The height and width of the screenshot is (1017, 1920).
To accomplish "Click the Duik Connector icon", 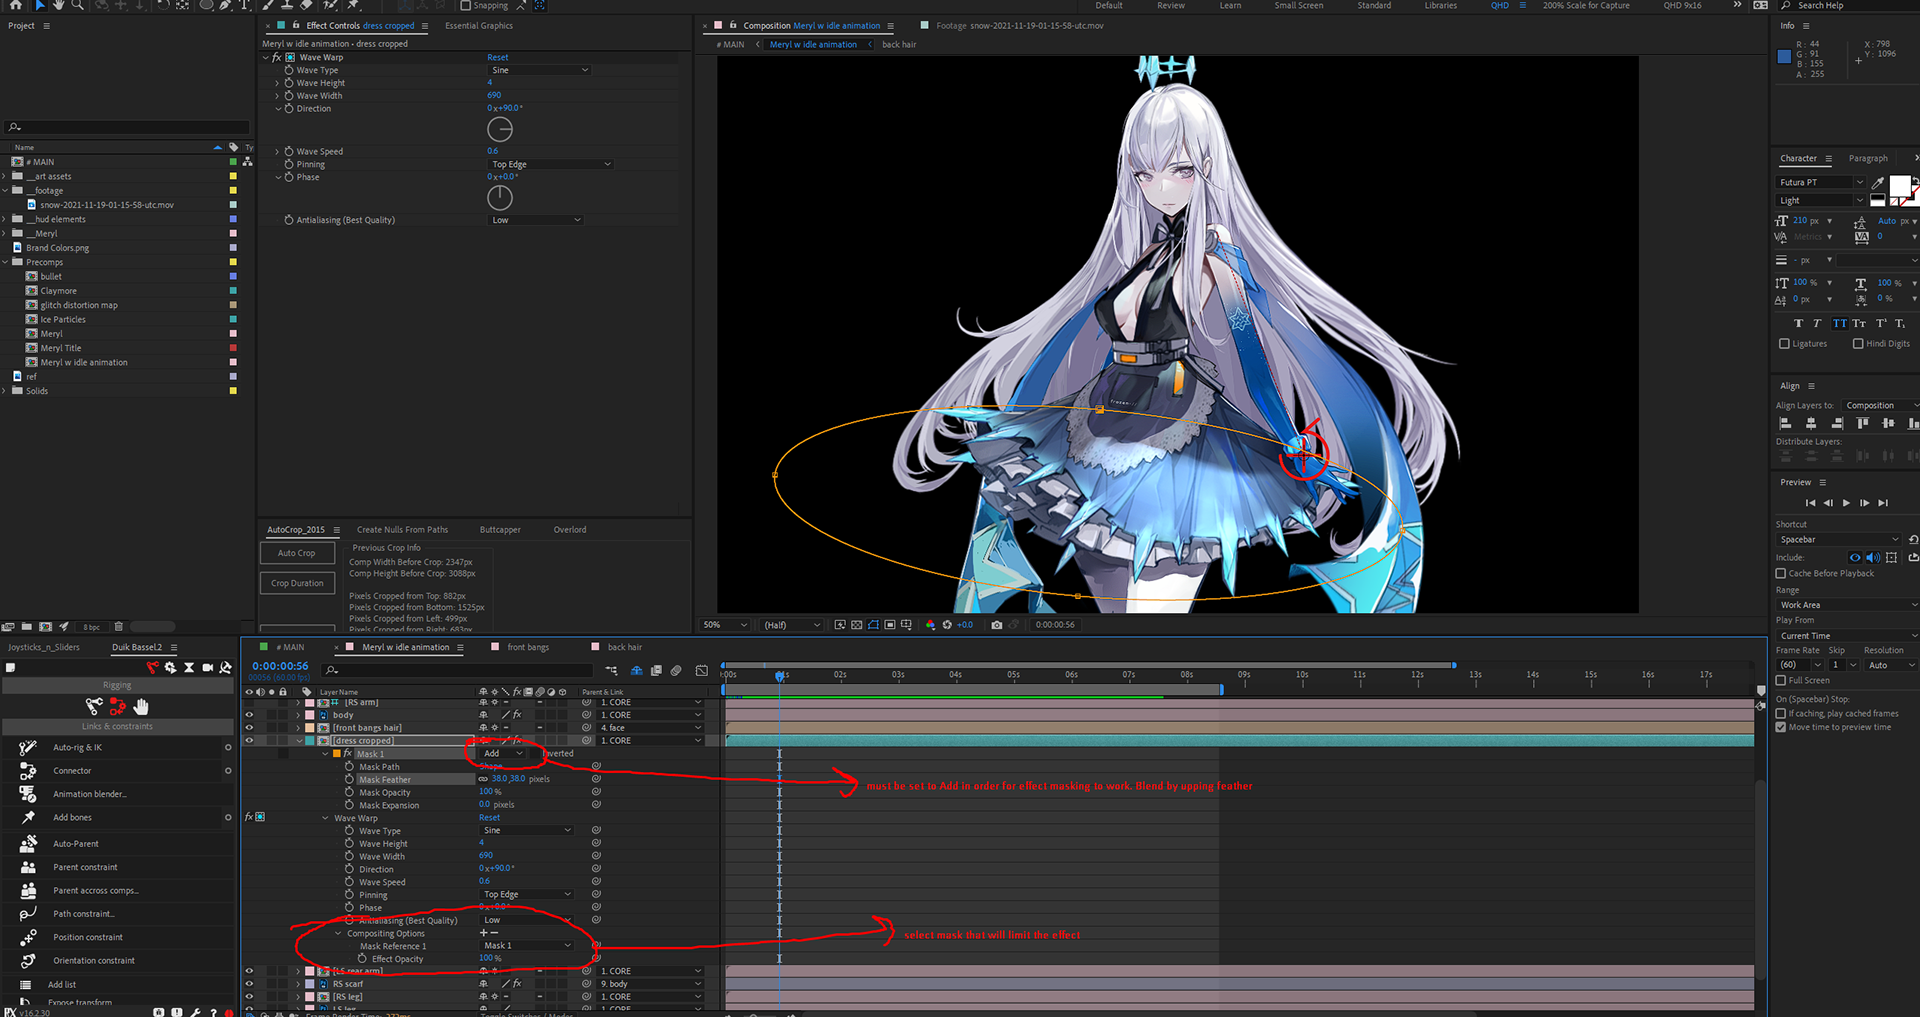I will coord(28,771).
